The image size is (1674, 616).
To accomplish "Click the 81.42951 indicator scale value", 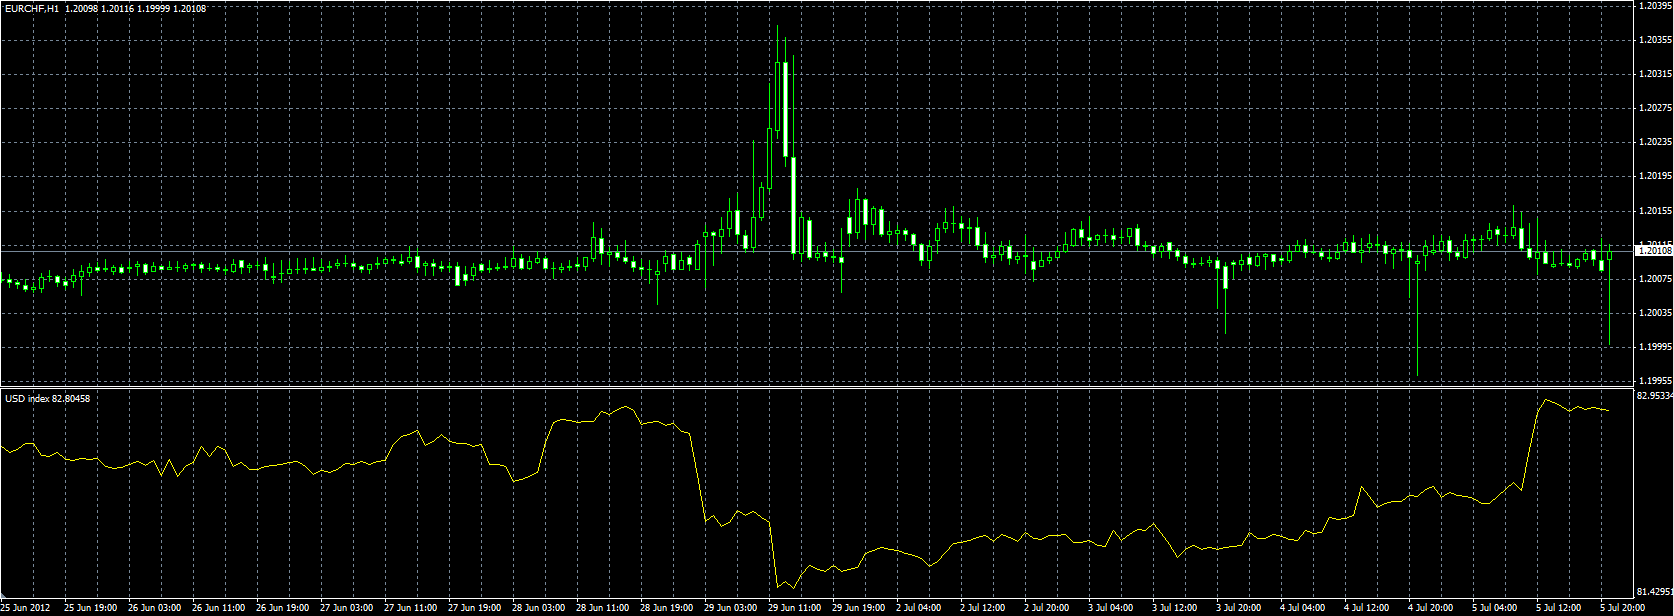I will point(1655,593).
